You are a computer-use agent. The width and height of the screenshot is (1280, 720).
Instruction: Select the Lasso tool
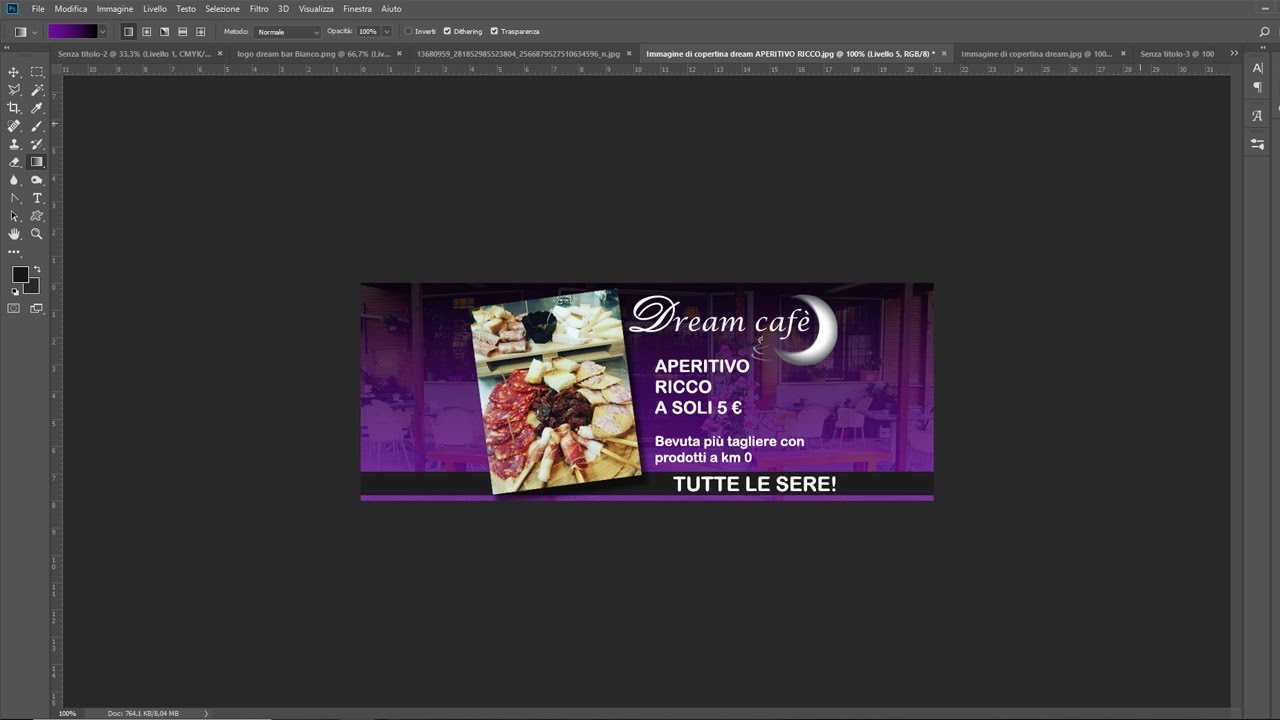point(14,90)
